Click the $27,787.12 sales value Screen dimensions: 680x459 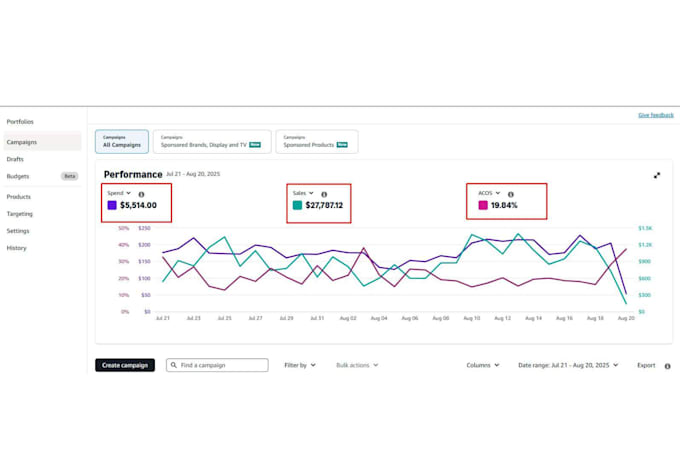(x=324, y=205)
